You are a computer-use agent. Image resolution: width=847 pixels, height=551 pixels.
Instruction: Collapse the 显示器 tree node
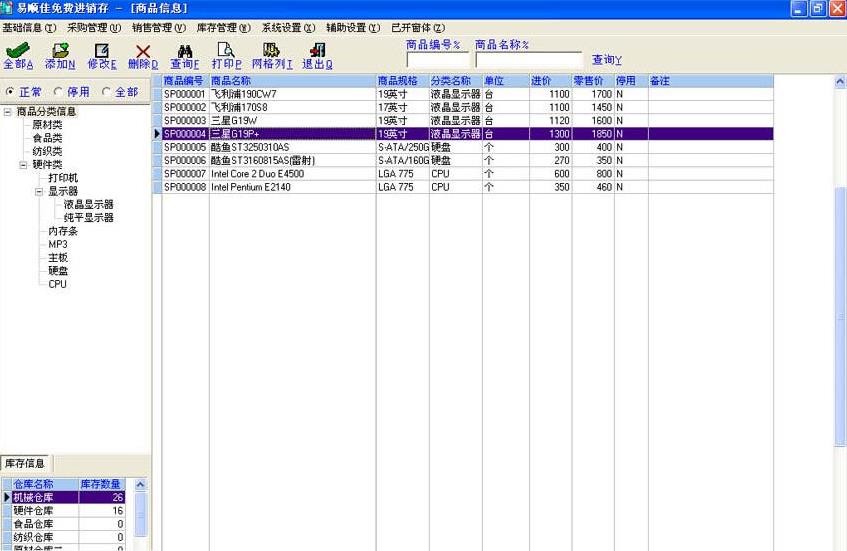[x=40, y=190]
